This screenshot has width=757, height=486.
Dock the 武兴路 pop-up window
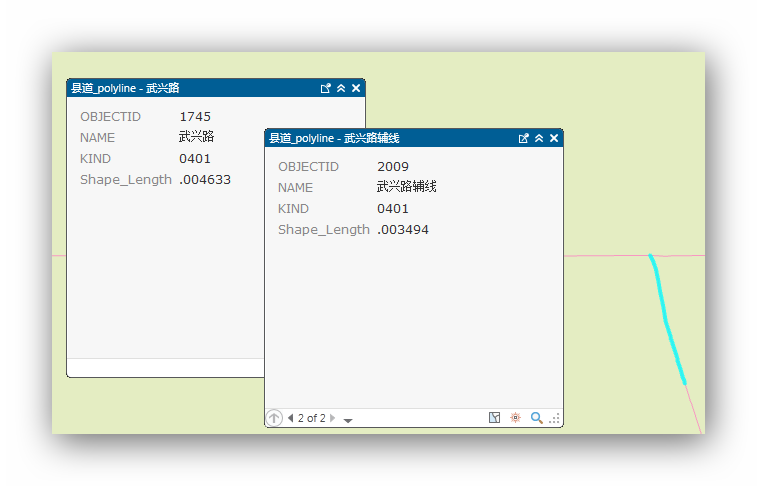[x=325, y=88]
